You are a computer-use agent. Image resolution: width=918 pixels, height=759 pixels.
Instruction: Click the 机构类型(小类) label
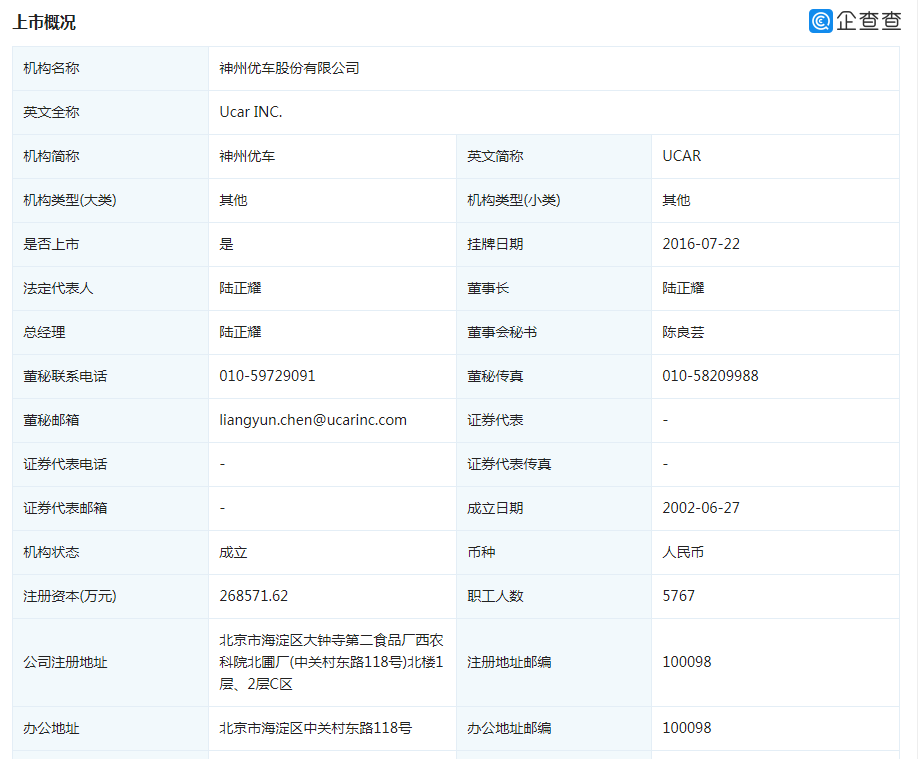tap(513, 200)
